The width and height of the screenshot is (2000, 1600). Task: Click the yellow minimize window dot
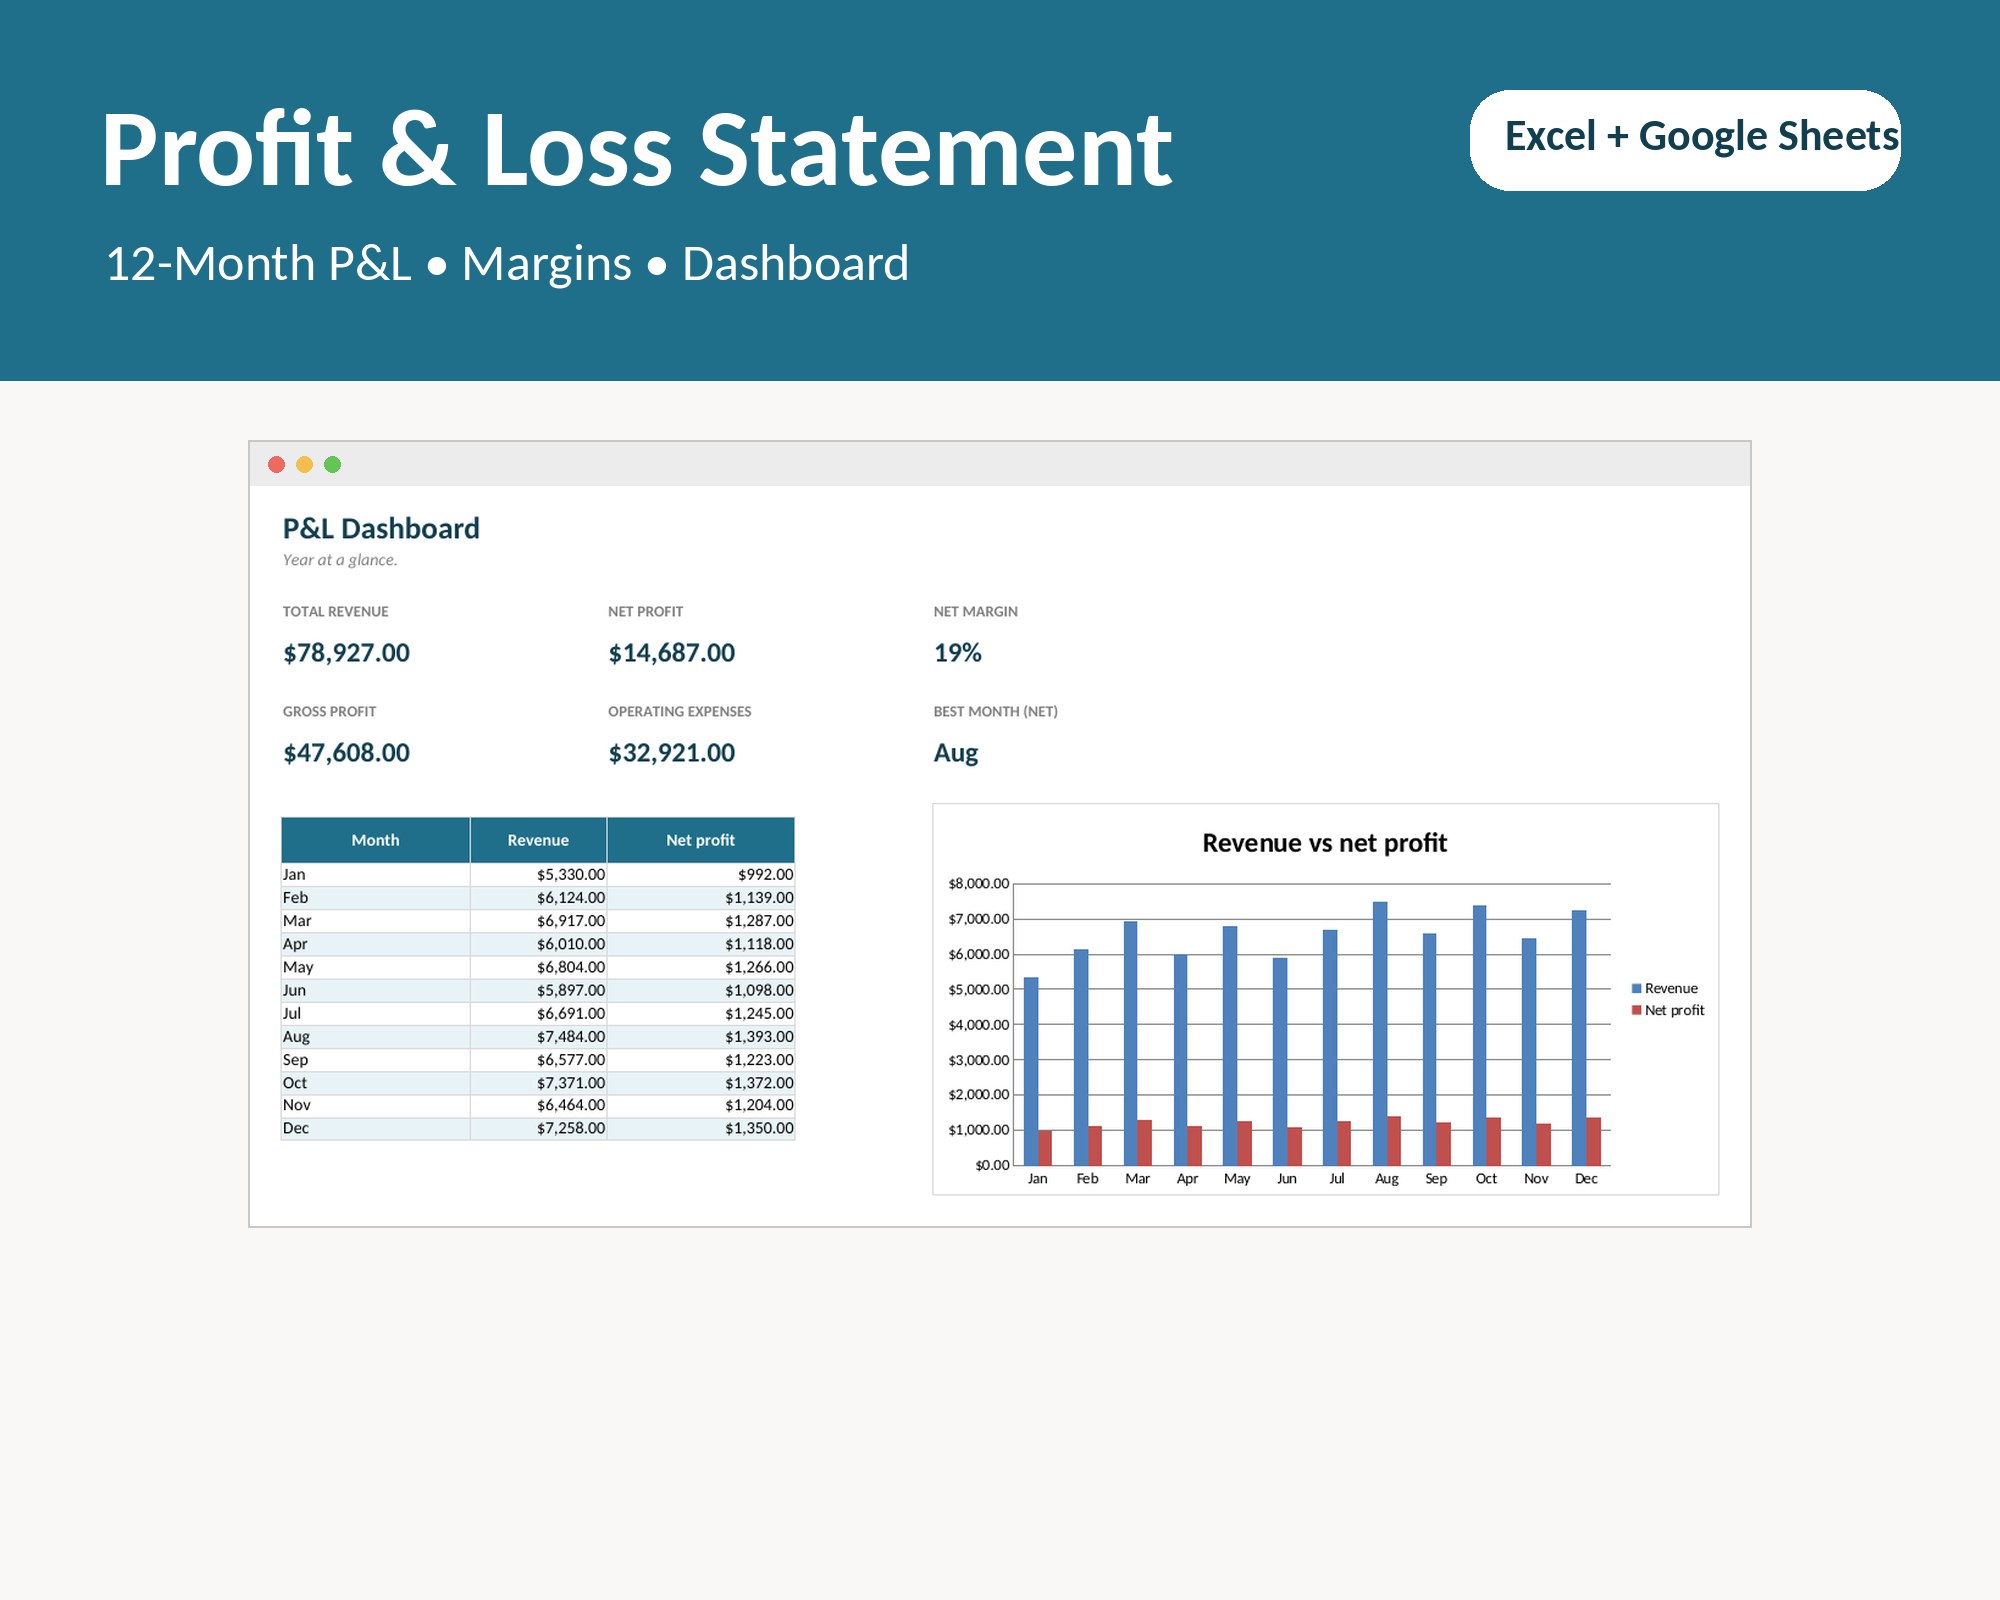point(305,464)
